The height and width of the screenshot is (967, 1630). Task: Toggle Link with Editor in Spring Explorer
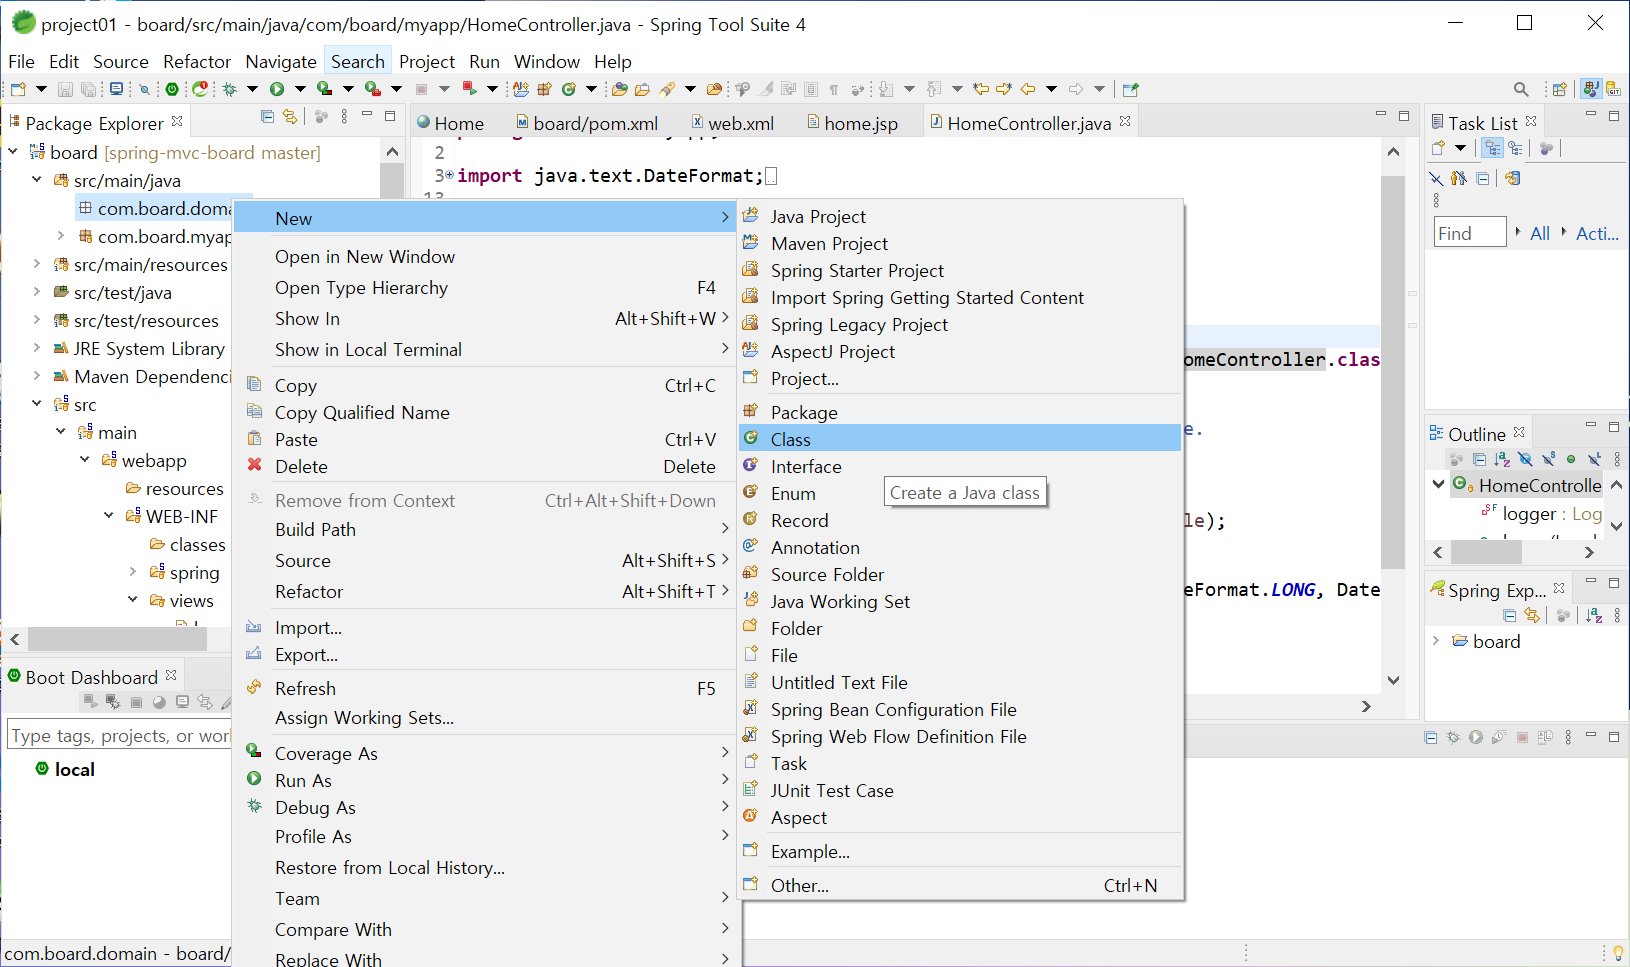tap(1532, 615)
